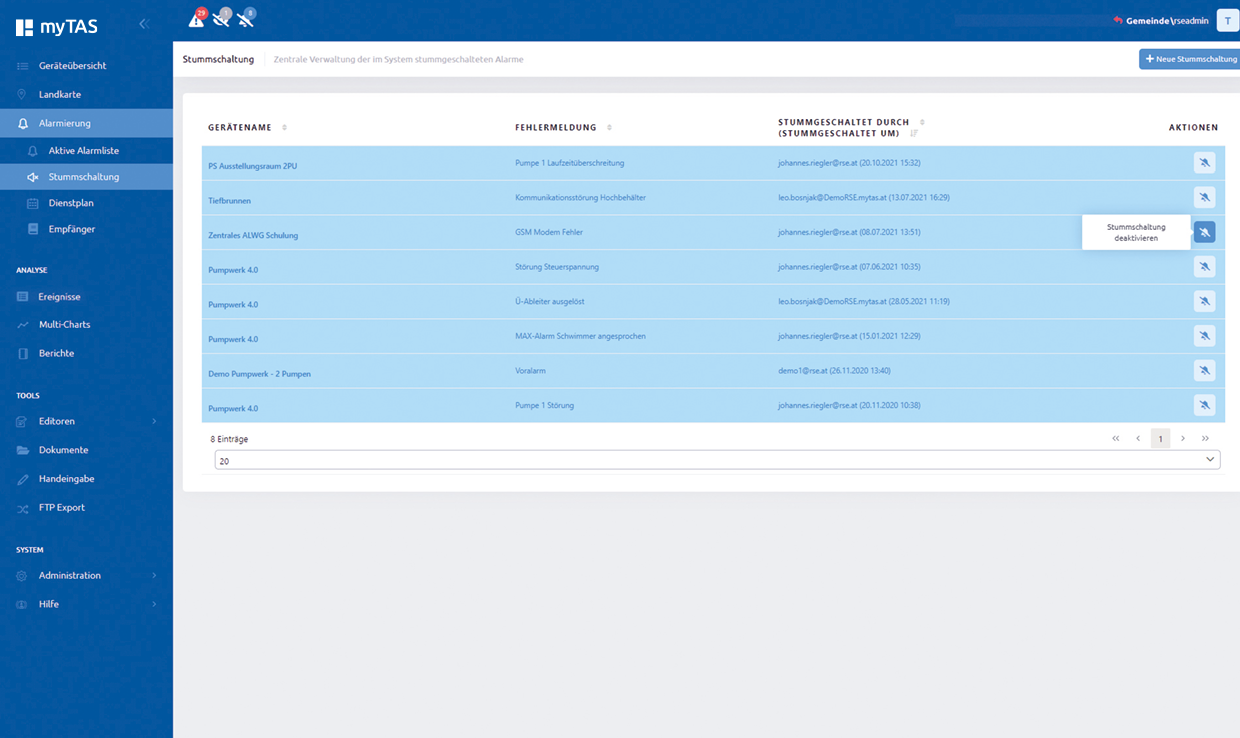Image resolution: width=1240 pixels, height=738 pixels.
Task: Open device link Tiefbrunnen
Action: 229,200
